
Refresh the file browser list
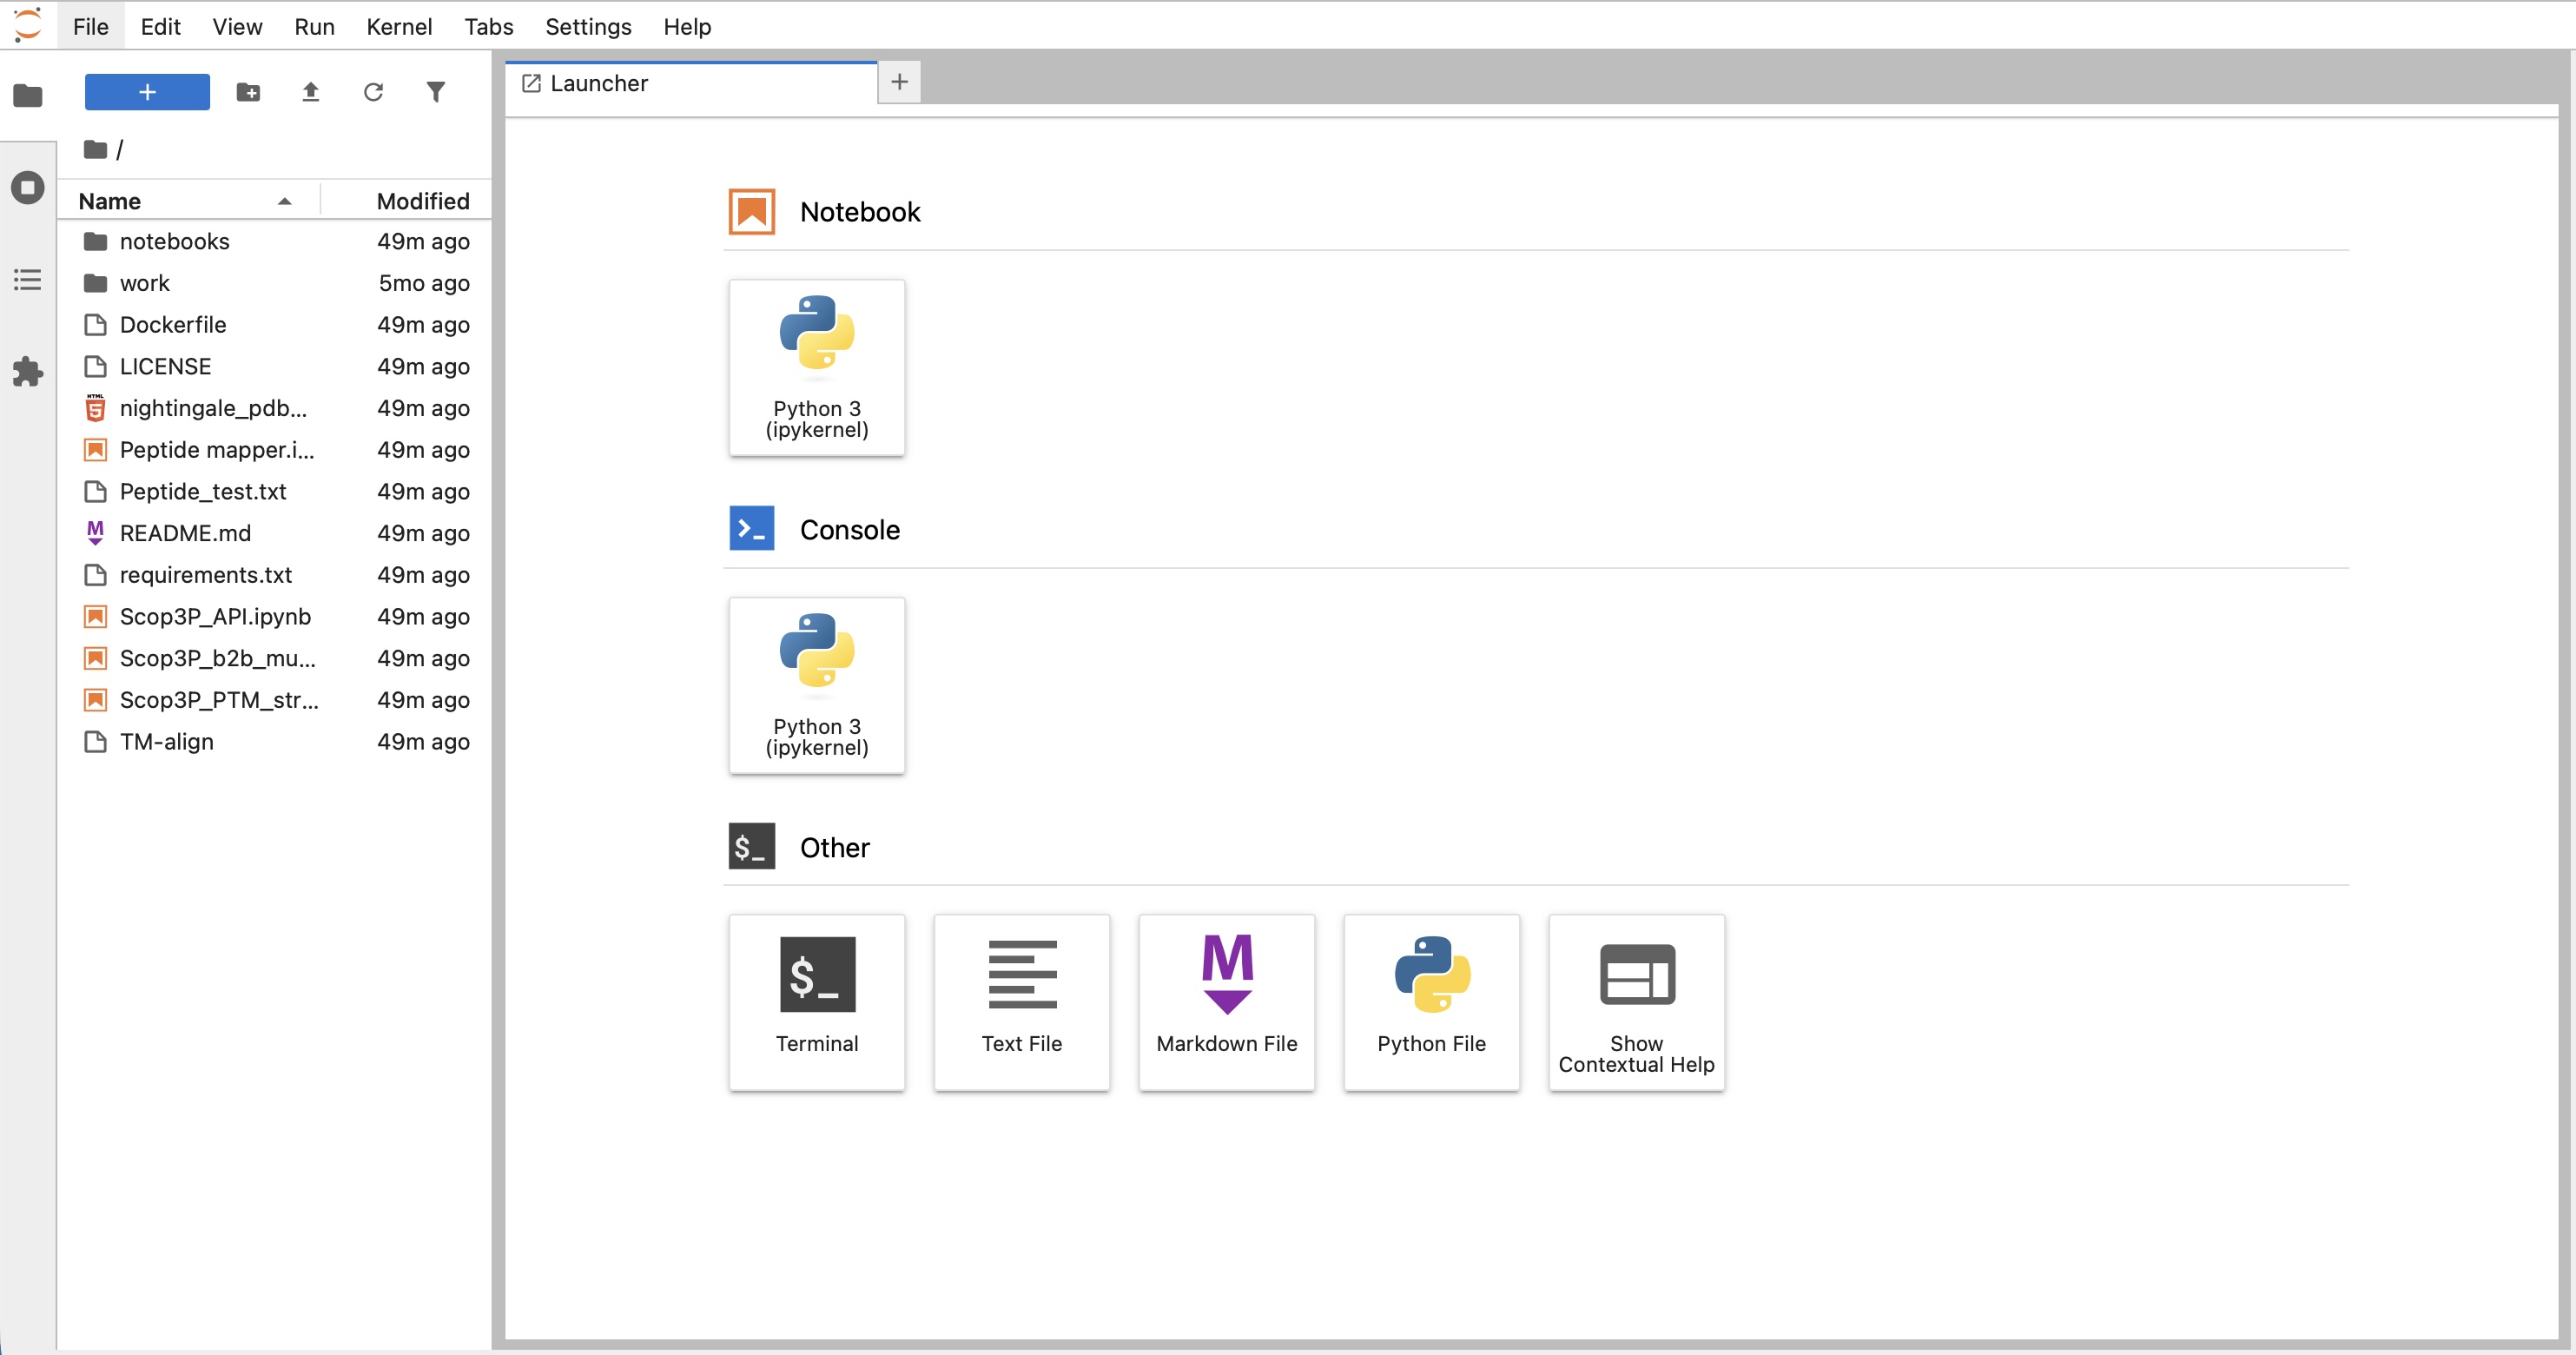373,92
